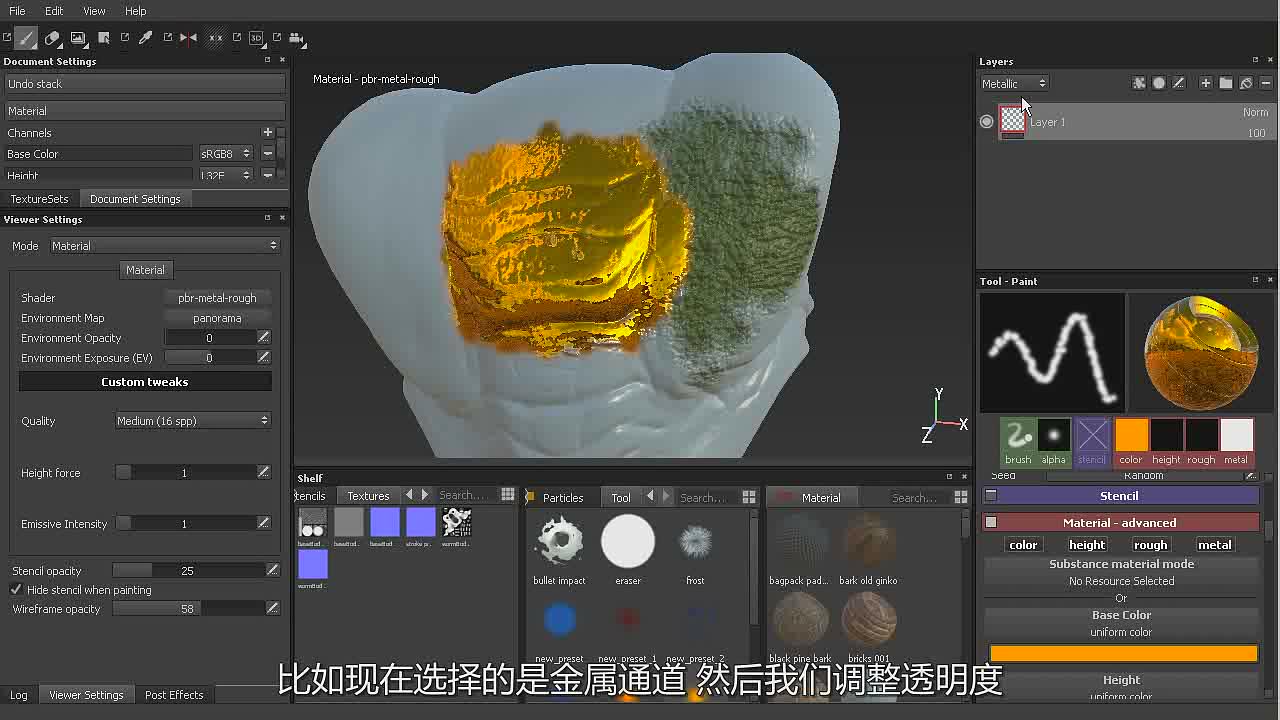Image resolution: width=1280 pixels, height=720 pixels.
Task: Click Stencil opacity edit icon
Action: tap(272, 570)
